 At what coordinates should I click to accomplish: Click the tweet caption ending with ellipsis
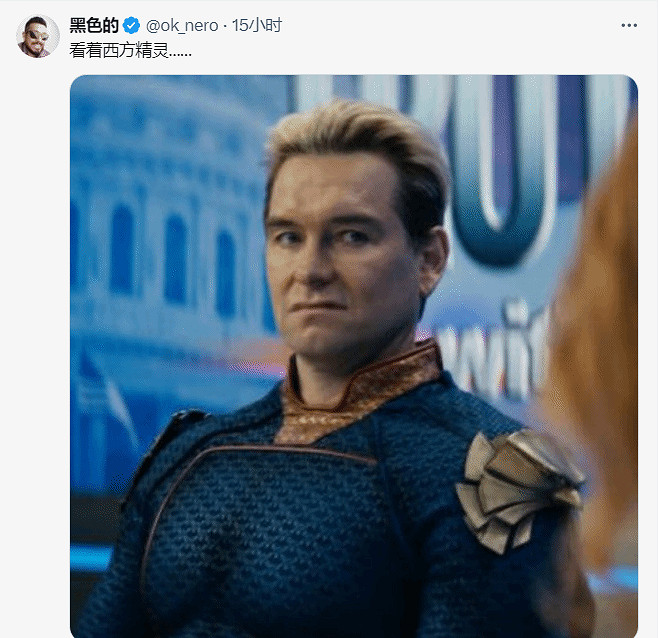[x=130, y=49]
